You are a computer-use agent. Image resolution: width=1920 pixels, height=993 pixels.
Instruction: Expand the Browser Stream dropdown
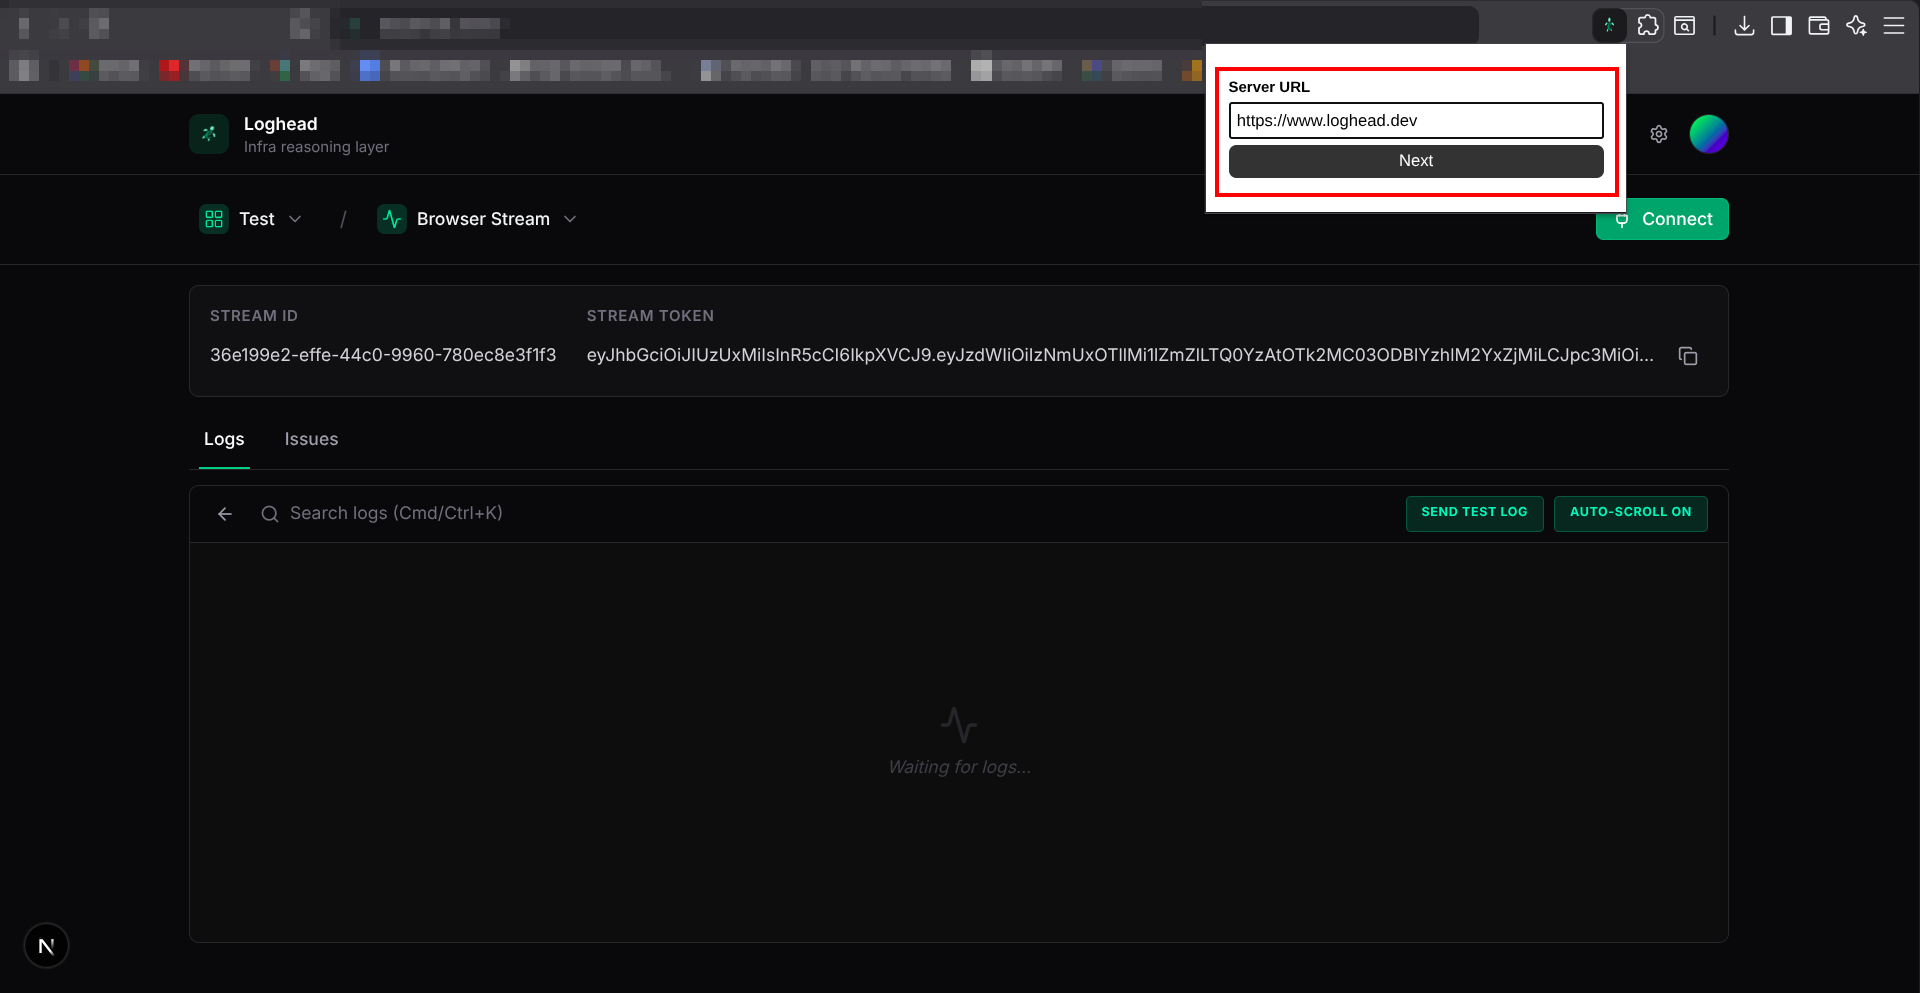(570, 219)
